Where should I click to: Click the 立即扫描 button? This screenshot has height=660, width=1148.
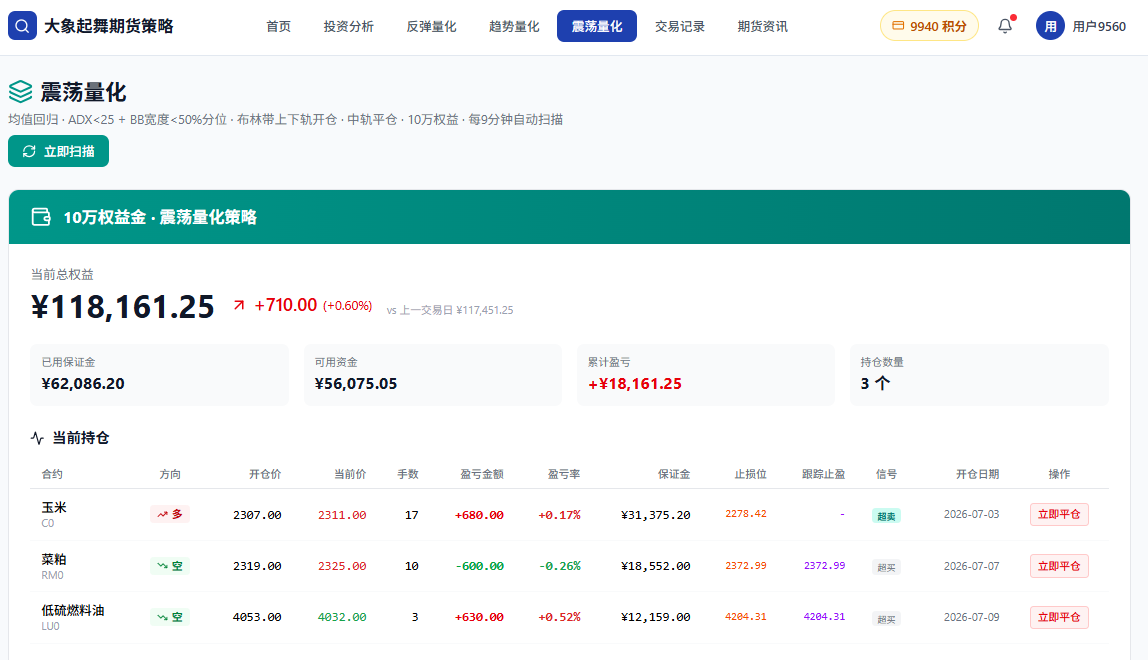pos(59,151)
